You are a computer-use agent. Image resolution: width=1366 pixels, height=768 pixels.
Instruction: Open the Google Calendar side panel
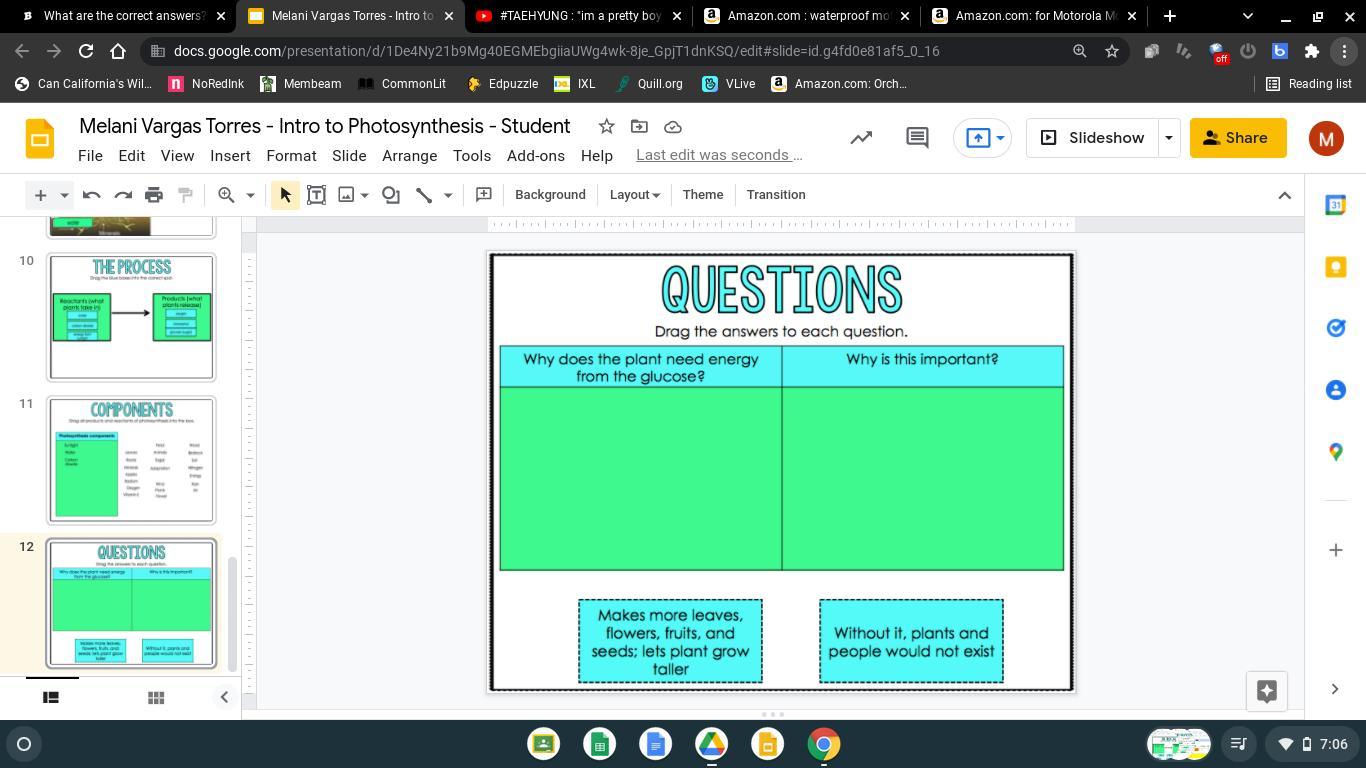pos(1335,204)
